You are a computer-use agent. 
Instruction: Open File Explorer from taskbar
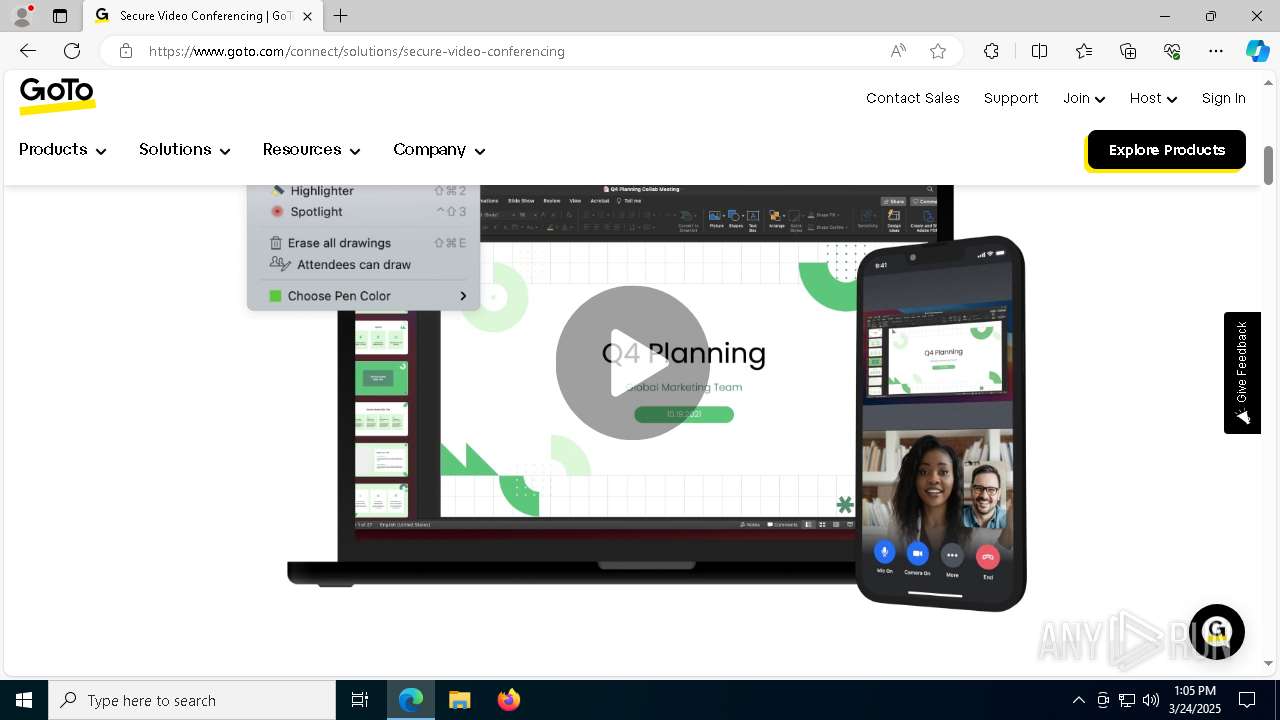[x=459, y=700]
